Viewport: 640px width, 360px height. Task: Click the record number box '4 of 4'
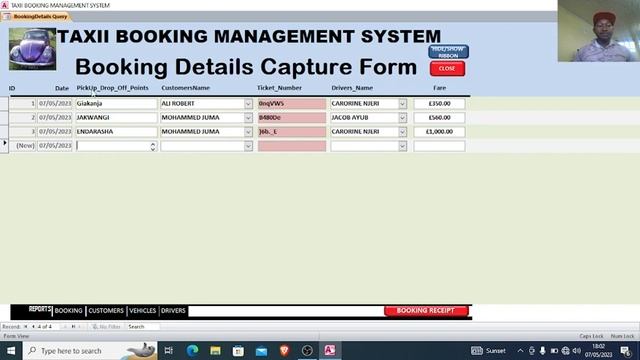click(x=47, y=327)
